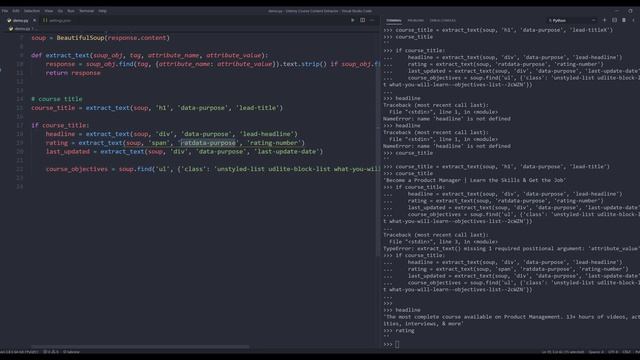Click the 'return response' line
This screenshot has width=640, height=360.
(x=73, y=73)
